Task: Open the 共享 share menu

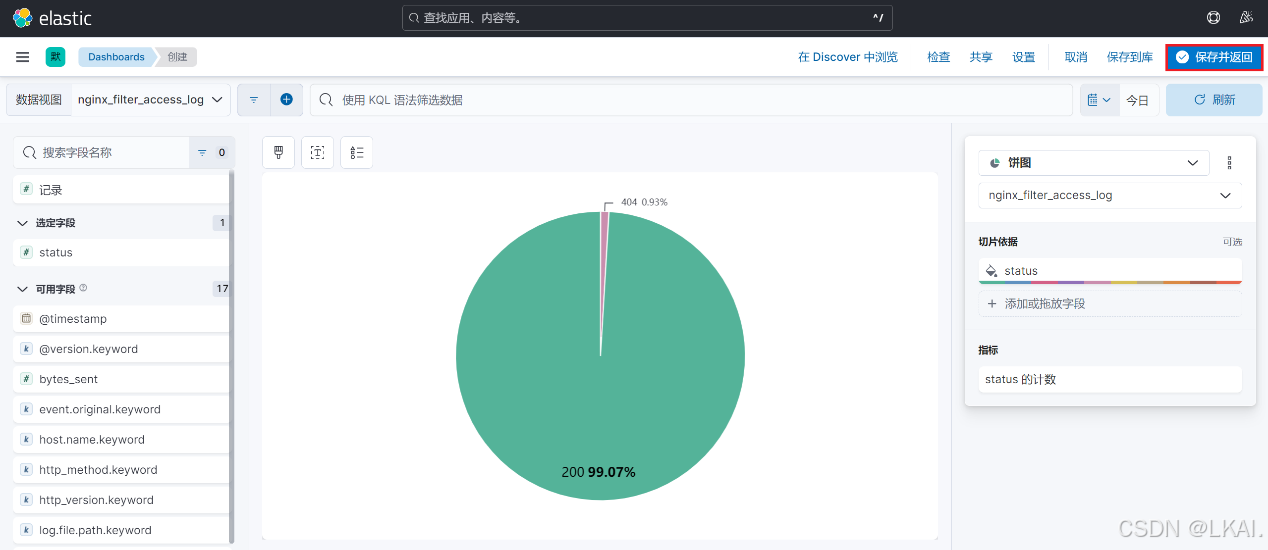Action: [981, 57]
